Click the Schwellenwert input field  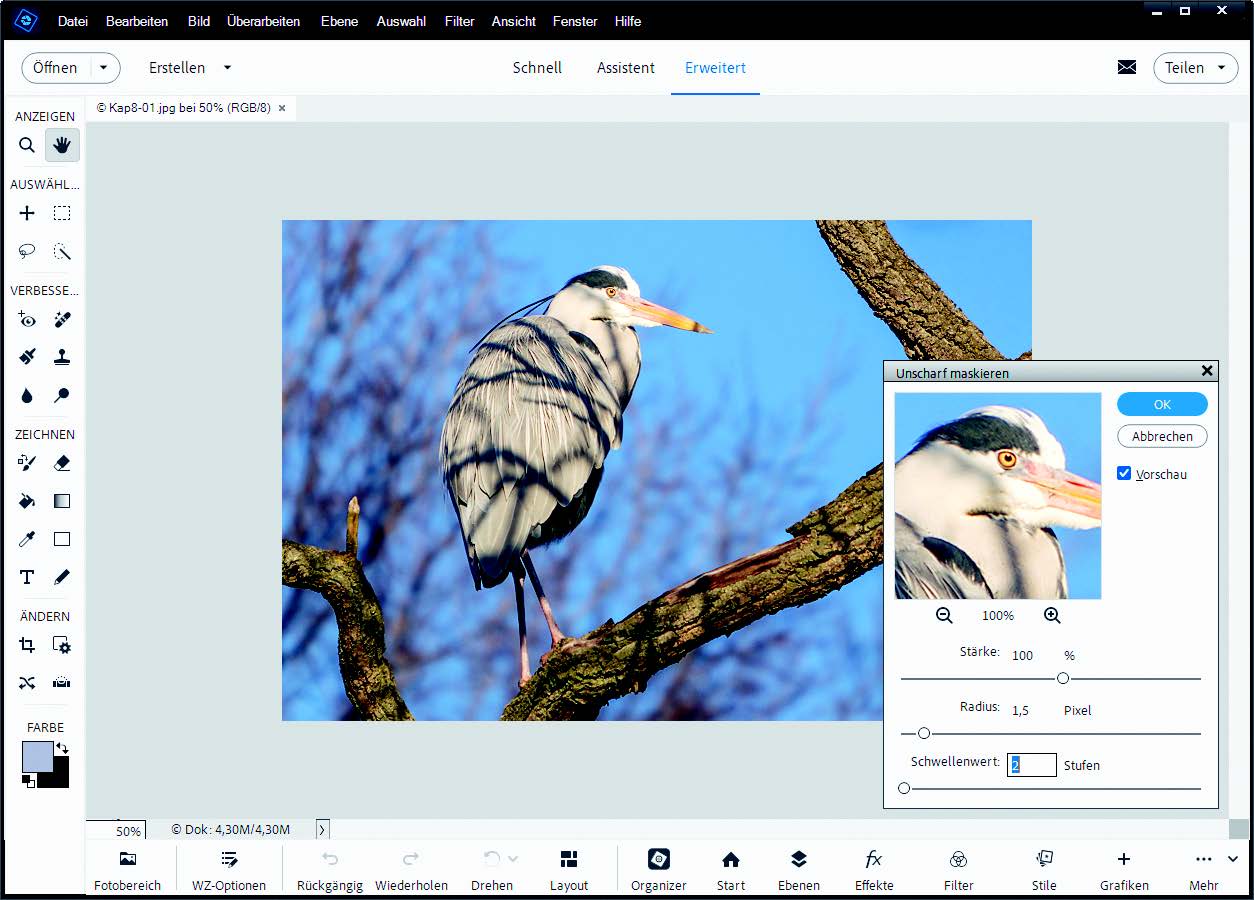(x=1031, y=765)
